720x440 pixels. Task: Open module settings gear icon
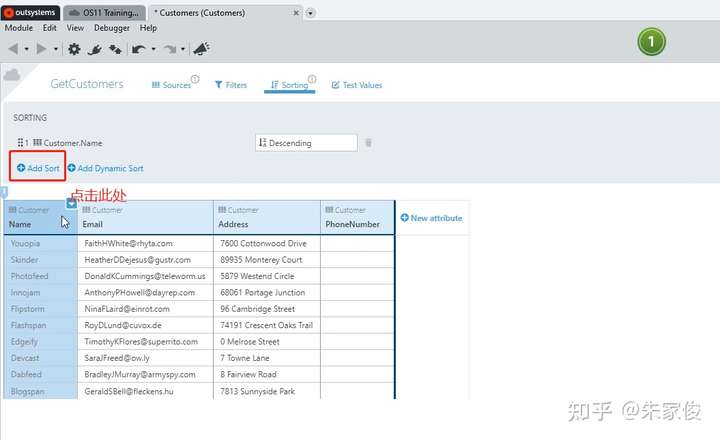tap(74, 49)
